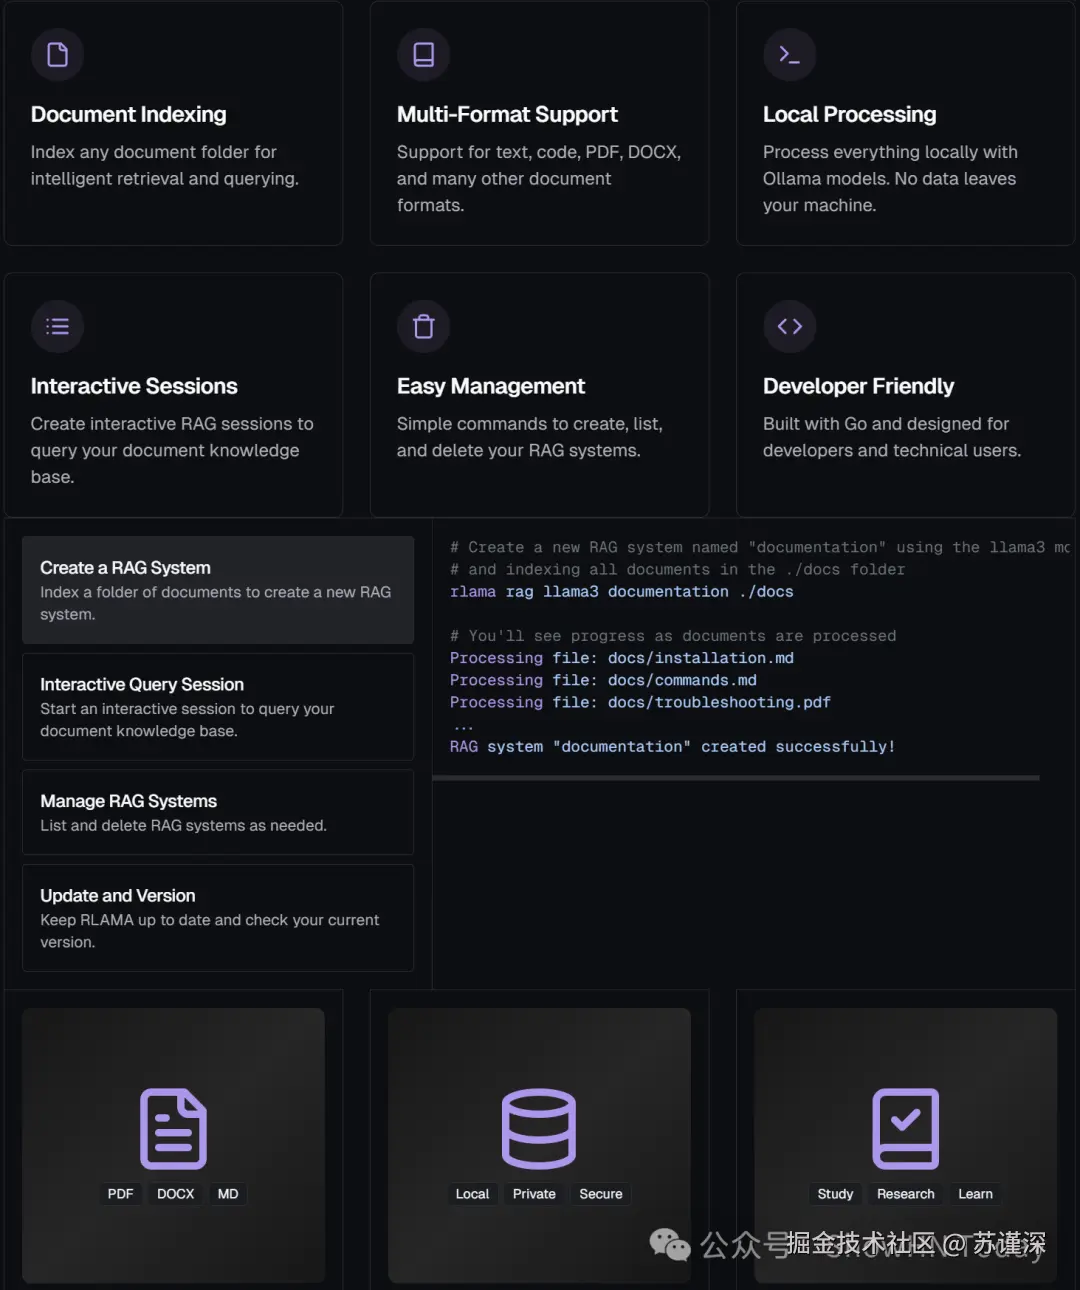Click the 'created successfully!' output line
The height and width of the screenshot is (1290, 1080).
coord(672,747)
